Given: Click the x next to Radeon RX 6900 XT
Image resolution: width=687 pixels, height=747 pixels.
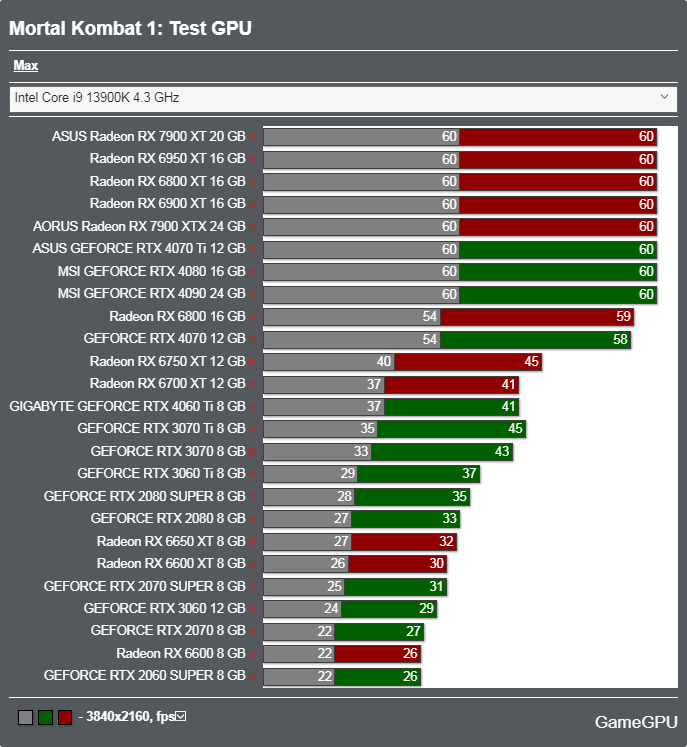Looking at the screenshot, I should [x=253, y=204].
